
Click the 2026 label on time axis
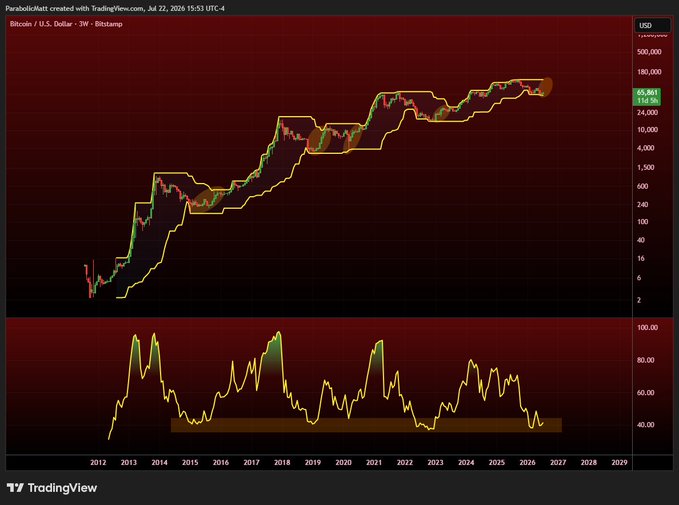tap(527, 463)
